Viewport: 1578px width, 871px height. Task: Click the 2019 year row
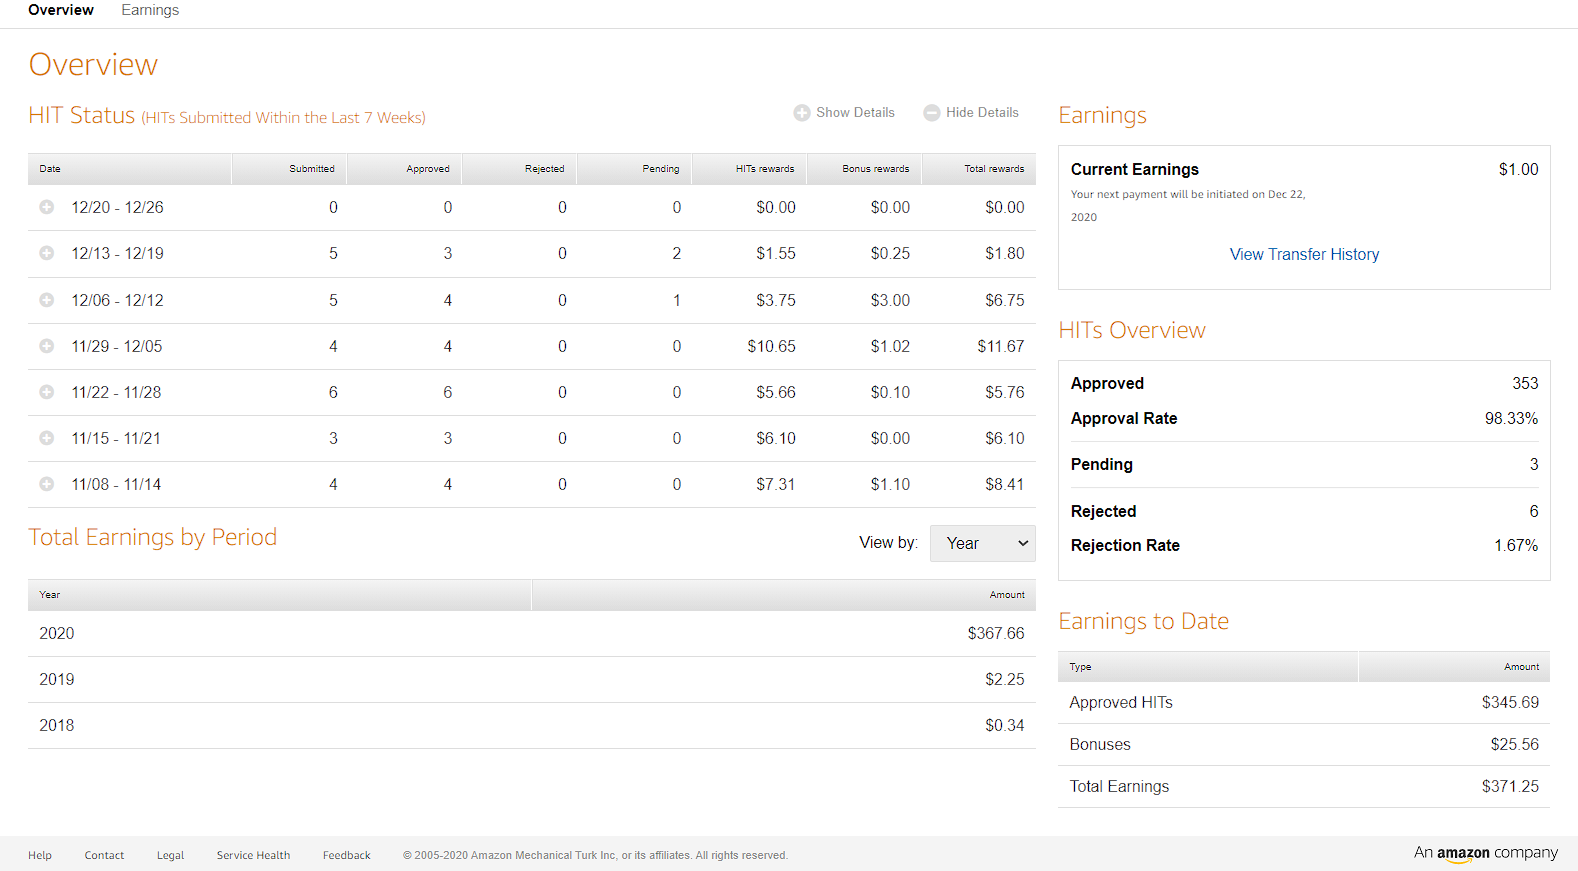tap(531, 679)
